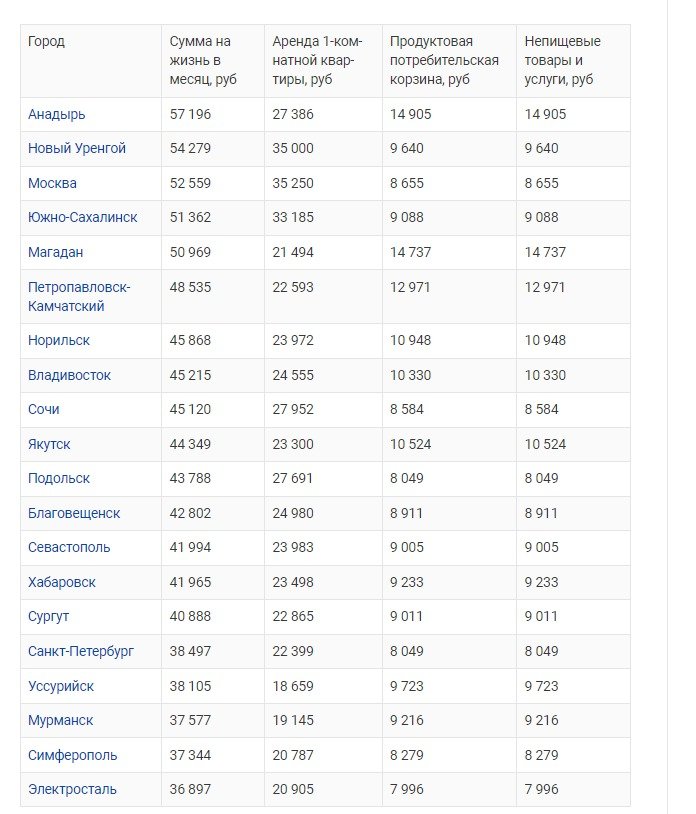Click the Подольск link
Image resolution: width=696 pixels, height=814 pixels.
59,478
